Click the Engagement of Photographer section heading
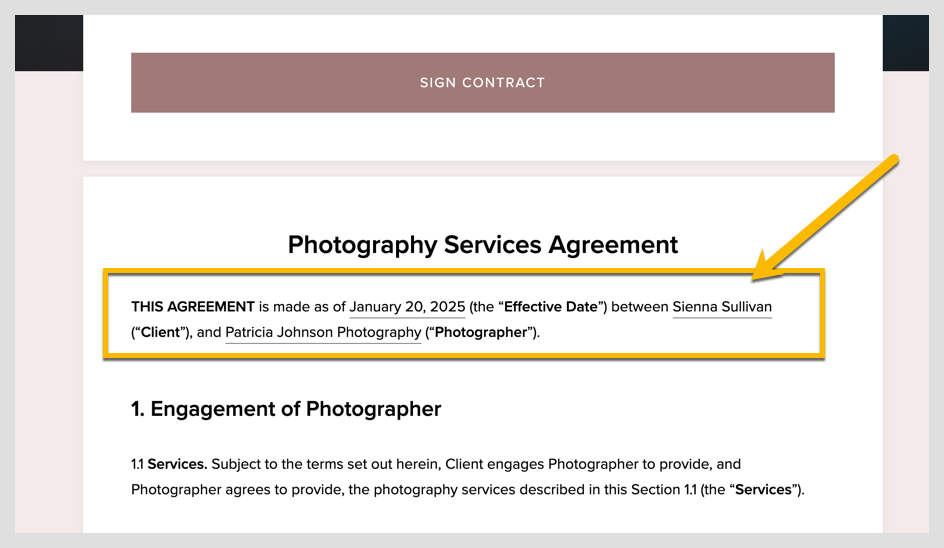Viewport: 944px width, 548px height. (286, 409)
